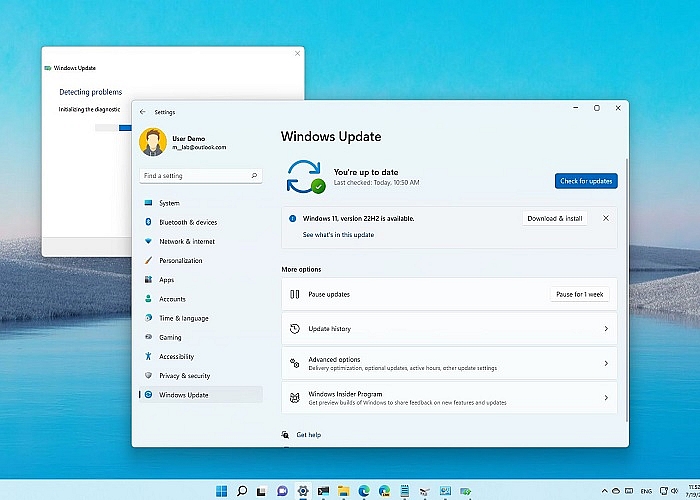The width and height of the screenshot is (700, 500).
Task: Maximize the Settings window
Action: click(x=597, y=108)
